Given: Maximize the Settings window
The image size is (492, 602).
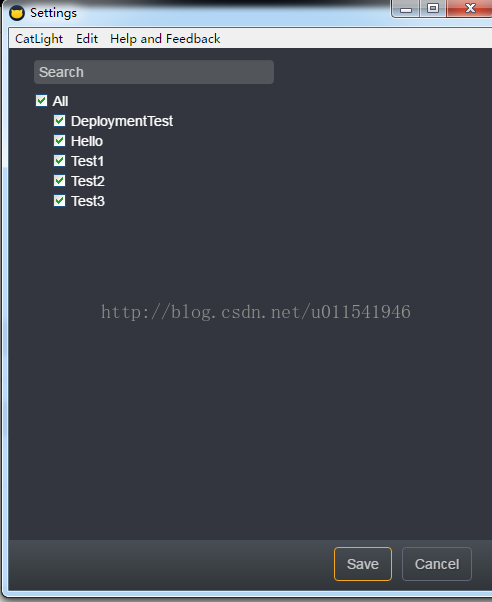Looking at the screenshot, I should tap(433, 8).
